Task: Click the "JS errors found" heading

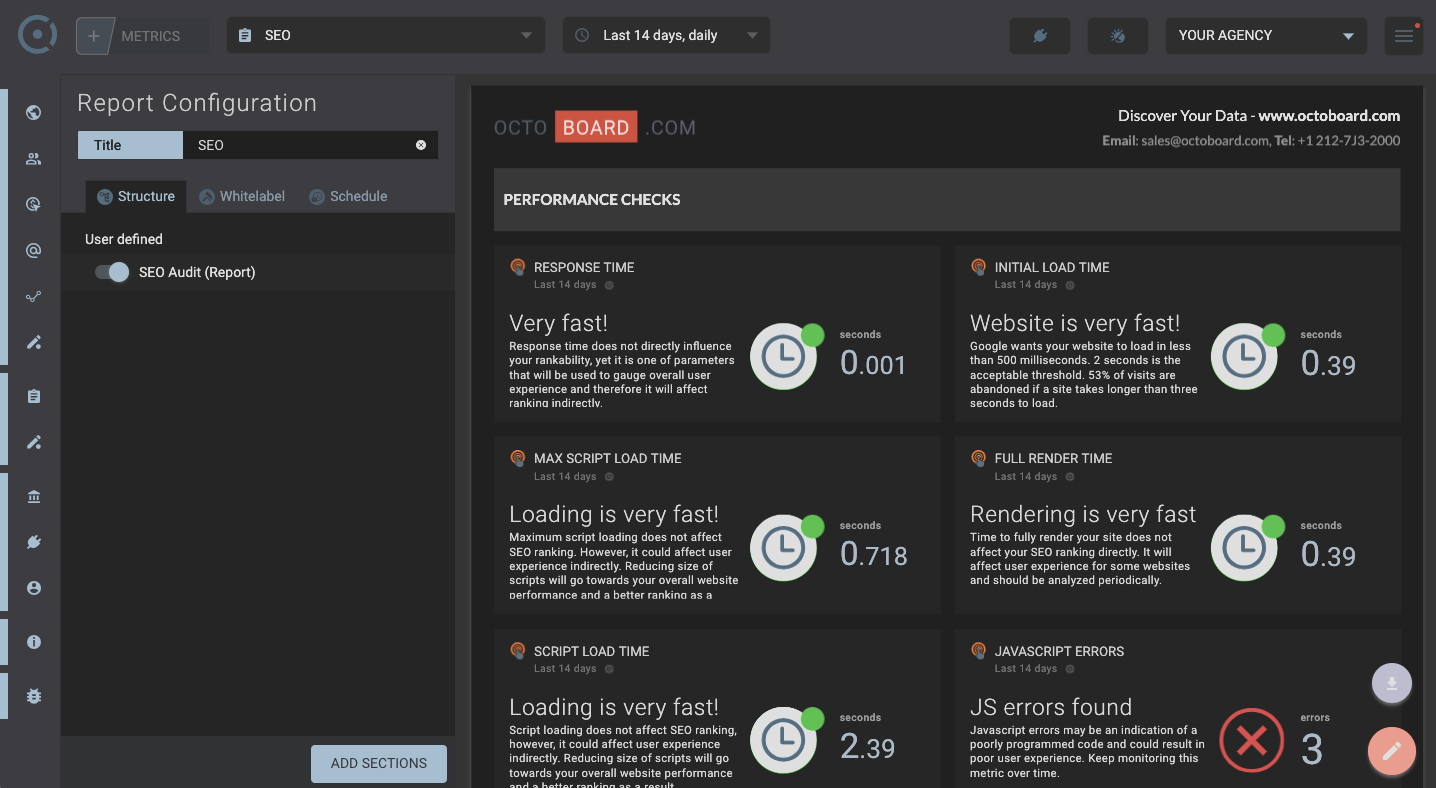Action: point(1051,707)
